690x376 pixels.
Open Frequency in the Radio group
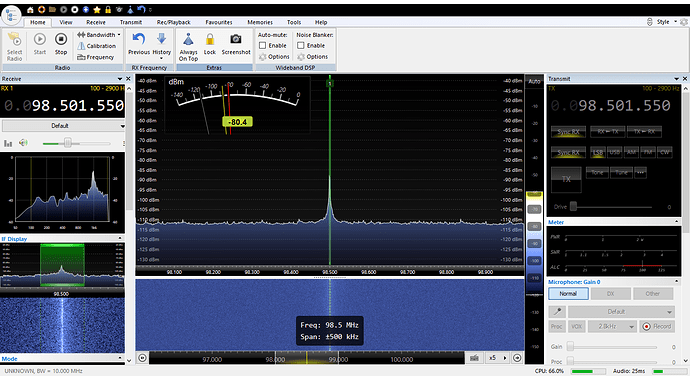pyautogui.click(x=95, y=57)
